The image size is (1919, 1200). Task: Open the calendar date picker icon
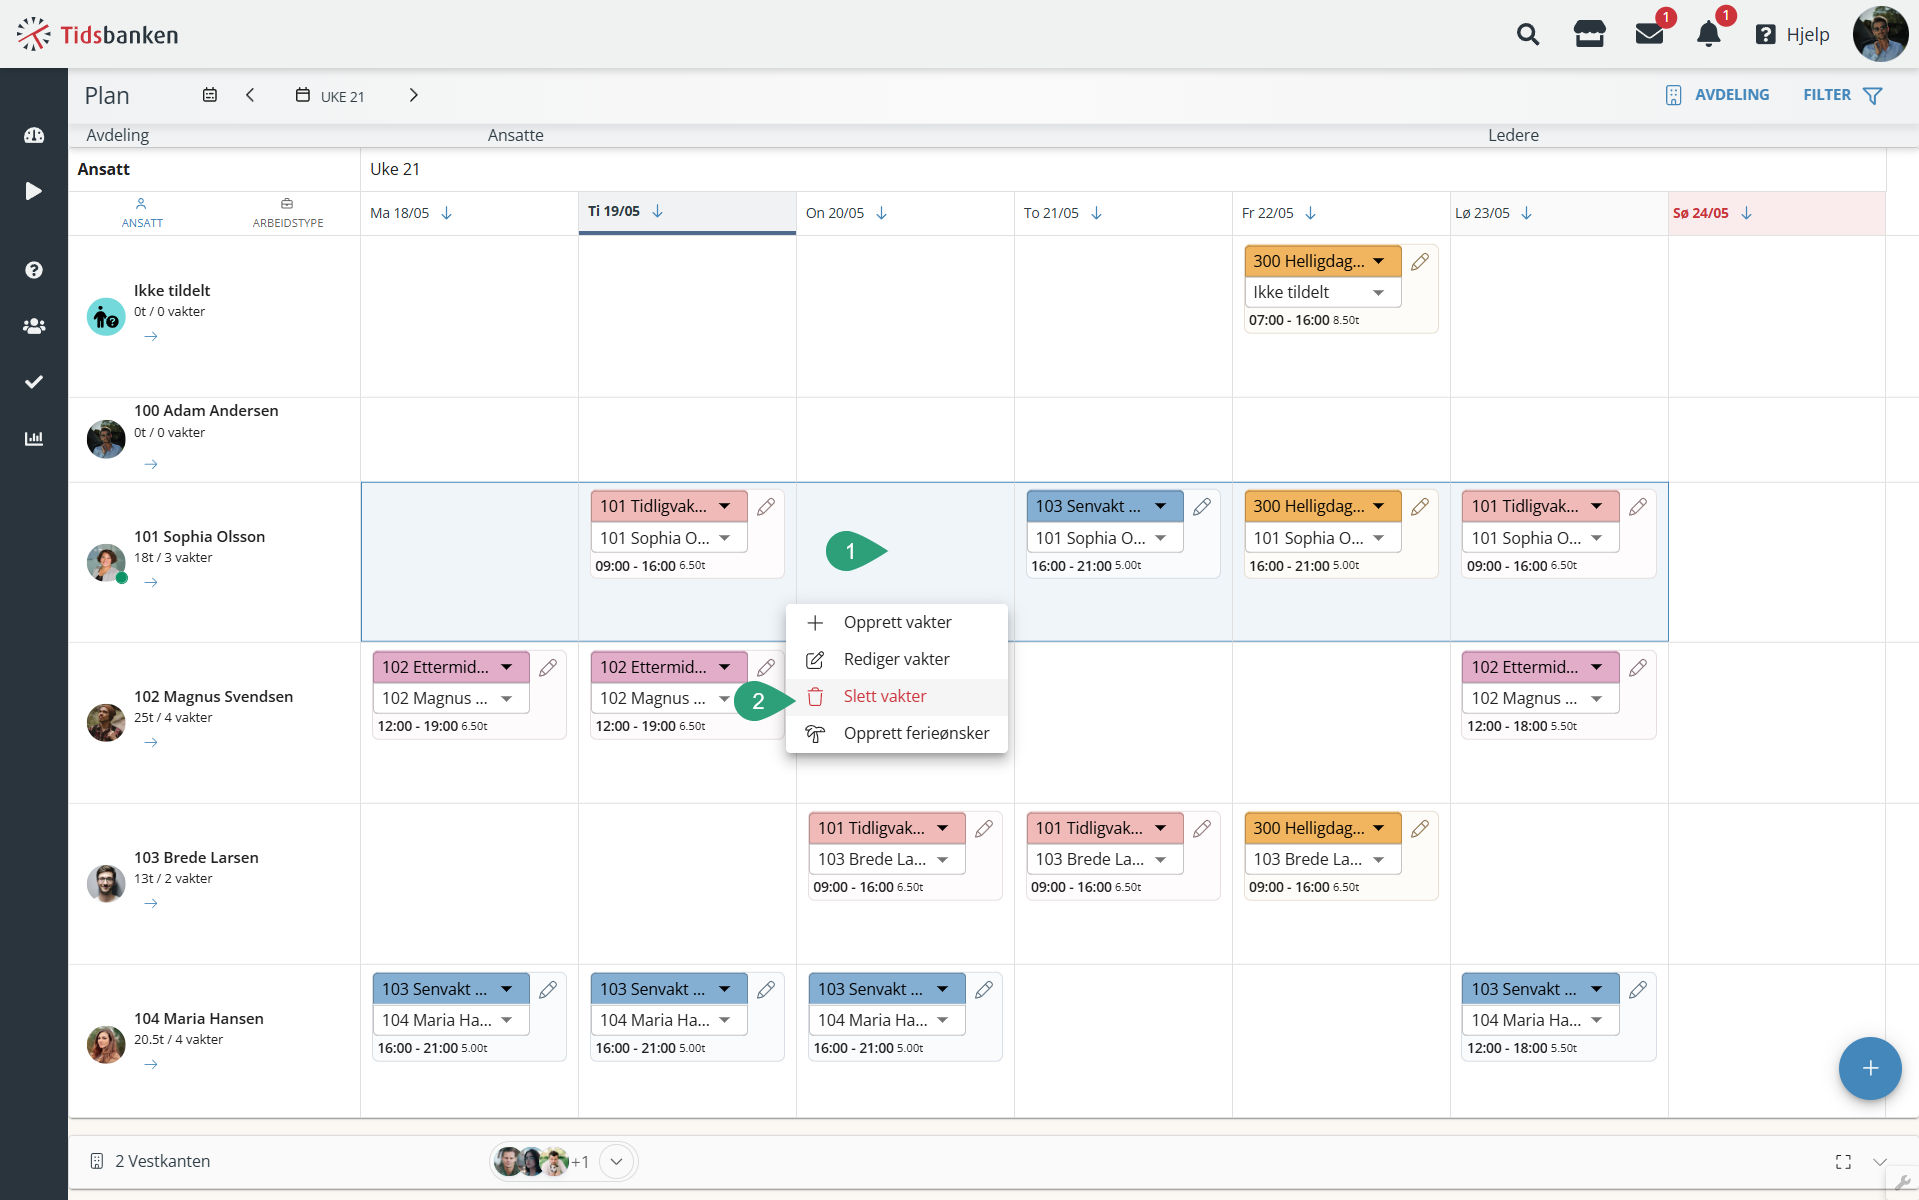[210, 95]
